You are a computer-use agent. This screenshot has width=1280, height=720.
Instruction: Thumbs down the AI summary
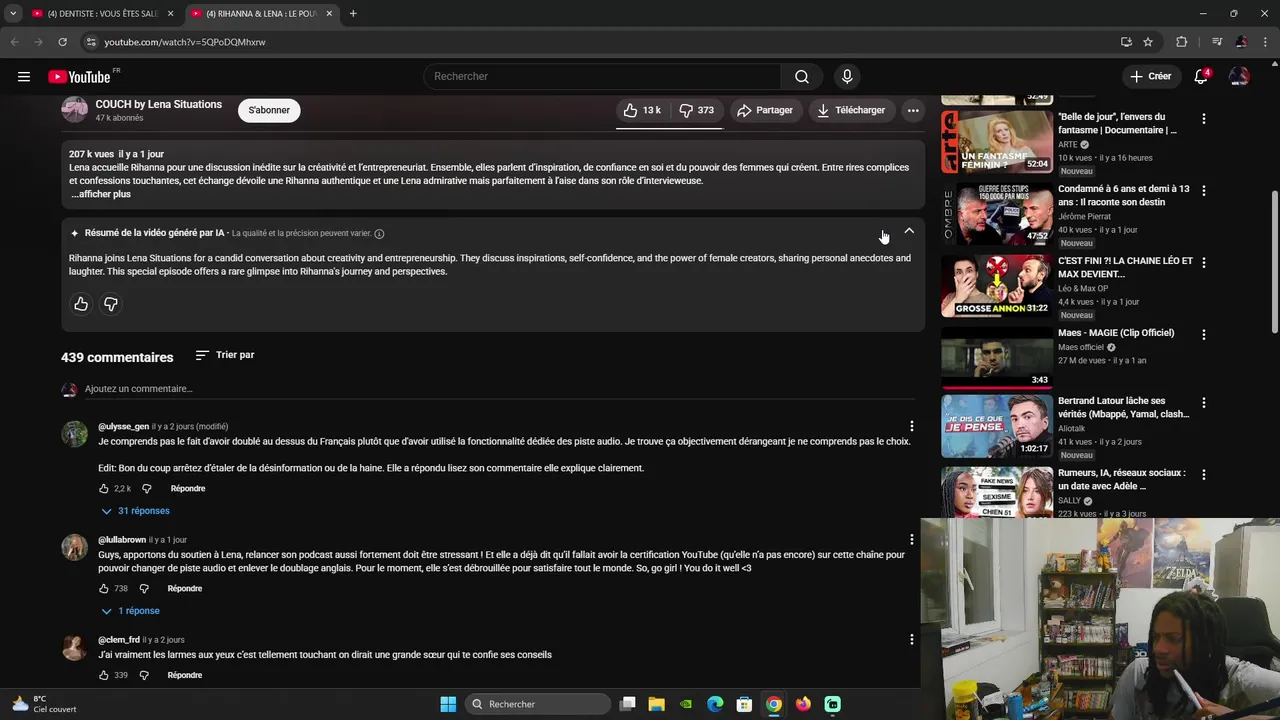click(x=111, y=304)
